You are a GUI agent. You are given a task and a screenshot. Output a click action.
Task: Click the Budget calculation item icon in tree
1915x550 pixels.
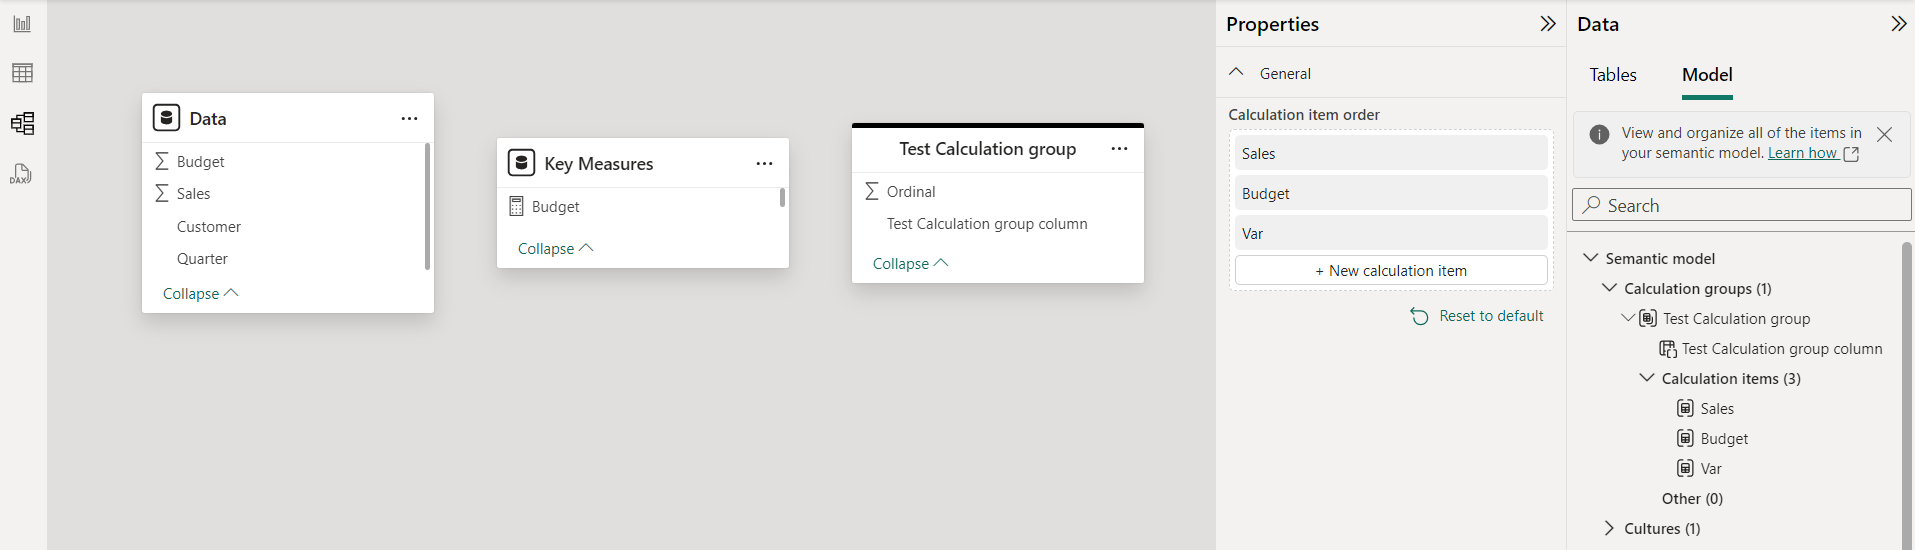[1685, 438]
